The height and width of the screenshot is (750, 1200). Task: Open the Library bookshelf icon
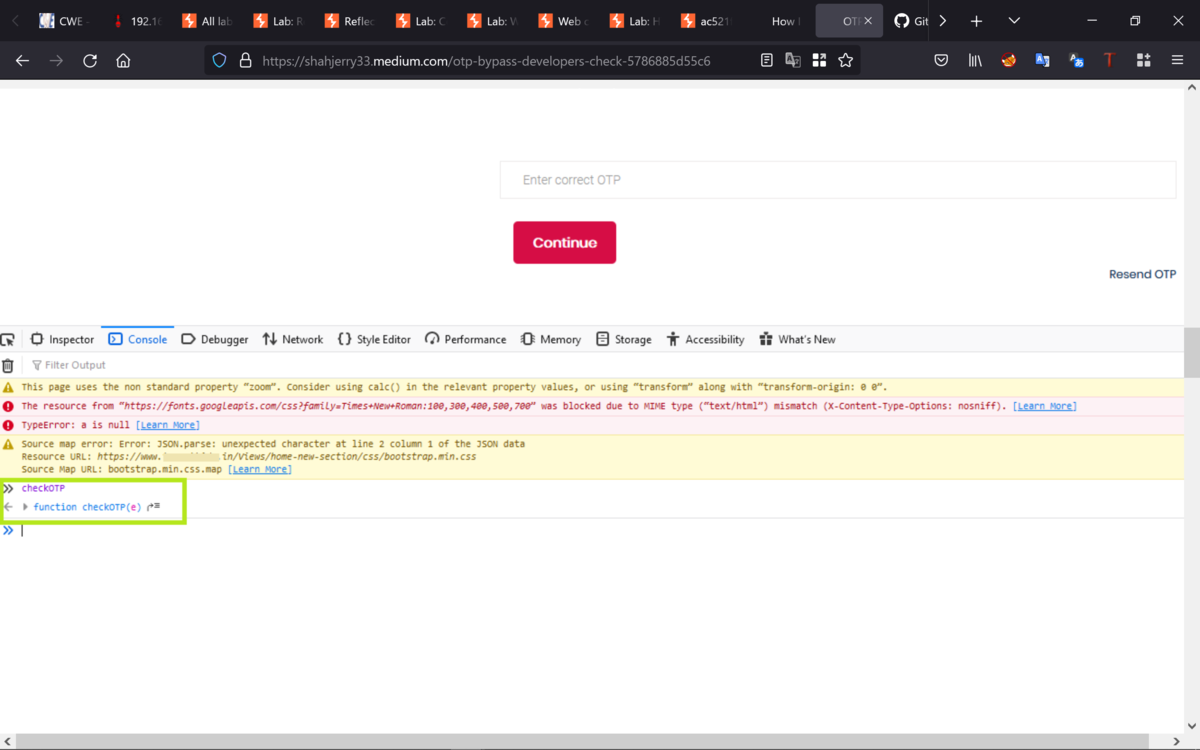click(975, 61)
